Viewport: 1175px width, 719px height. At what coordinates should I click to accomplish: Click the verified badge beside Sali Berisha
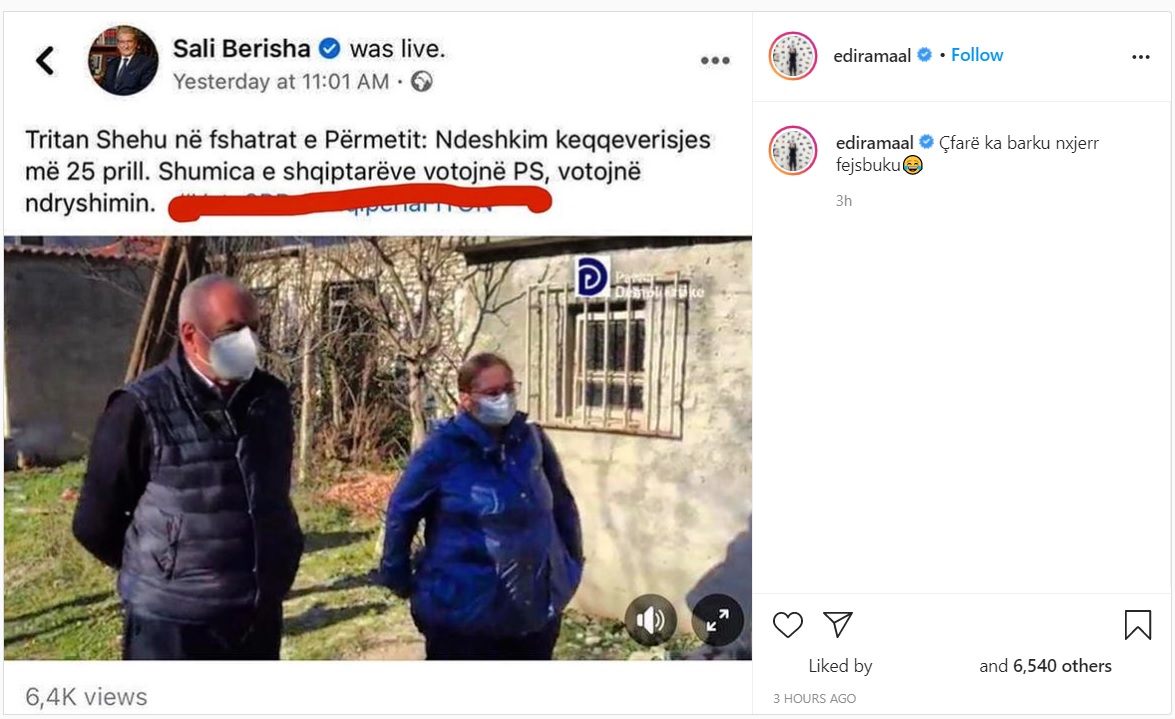pyautogui.click(x=330, y=49)
